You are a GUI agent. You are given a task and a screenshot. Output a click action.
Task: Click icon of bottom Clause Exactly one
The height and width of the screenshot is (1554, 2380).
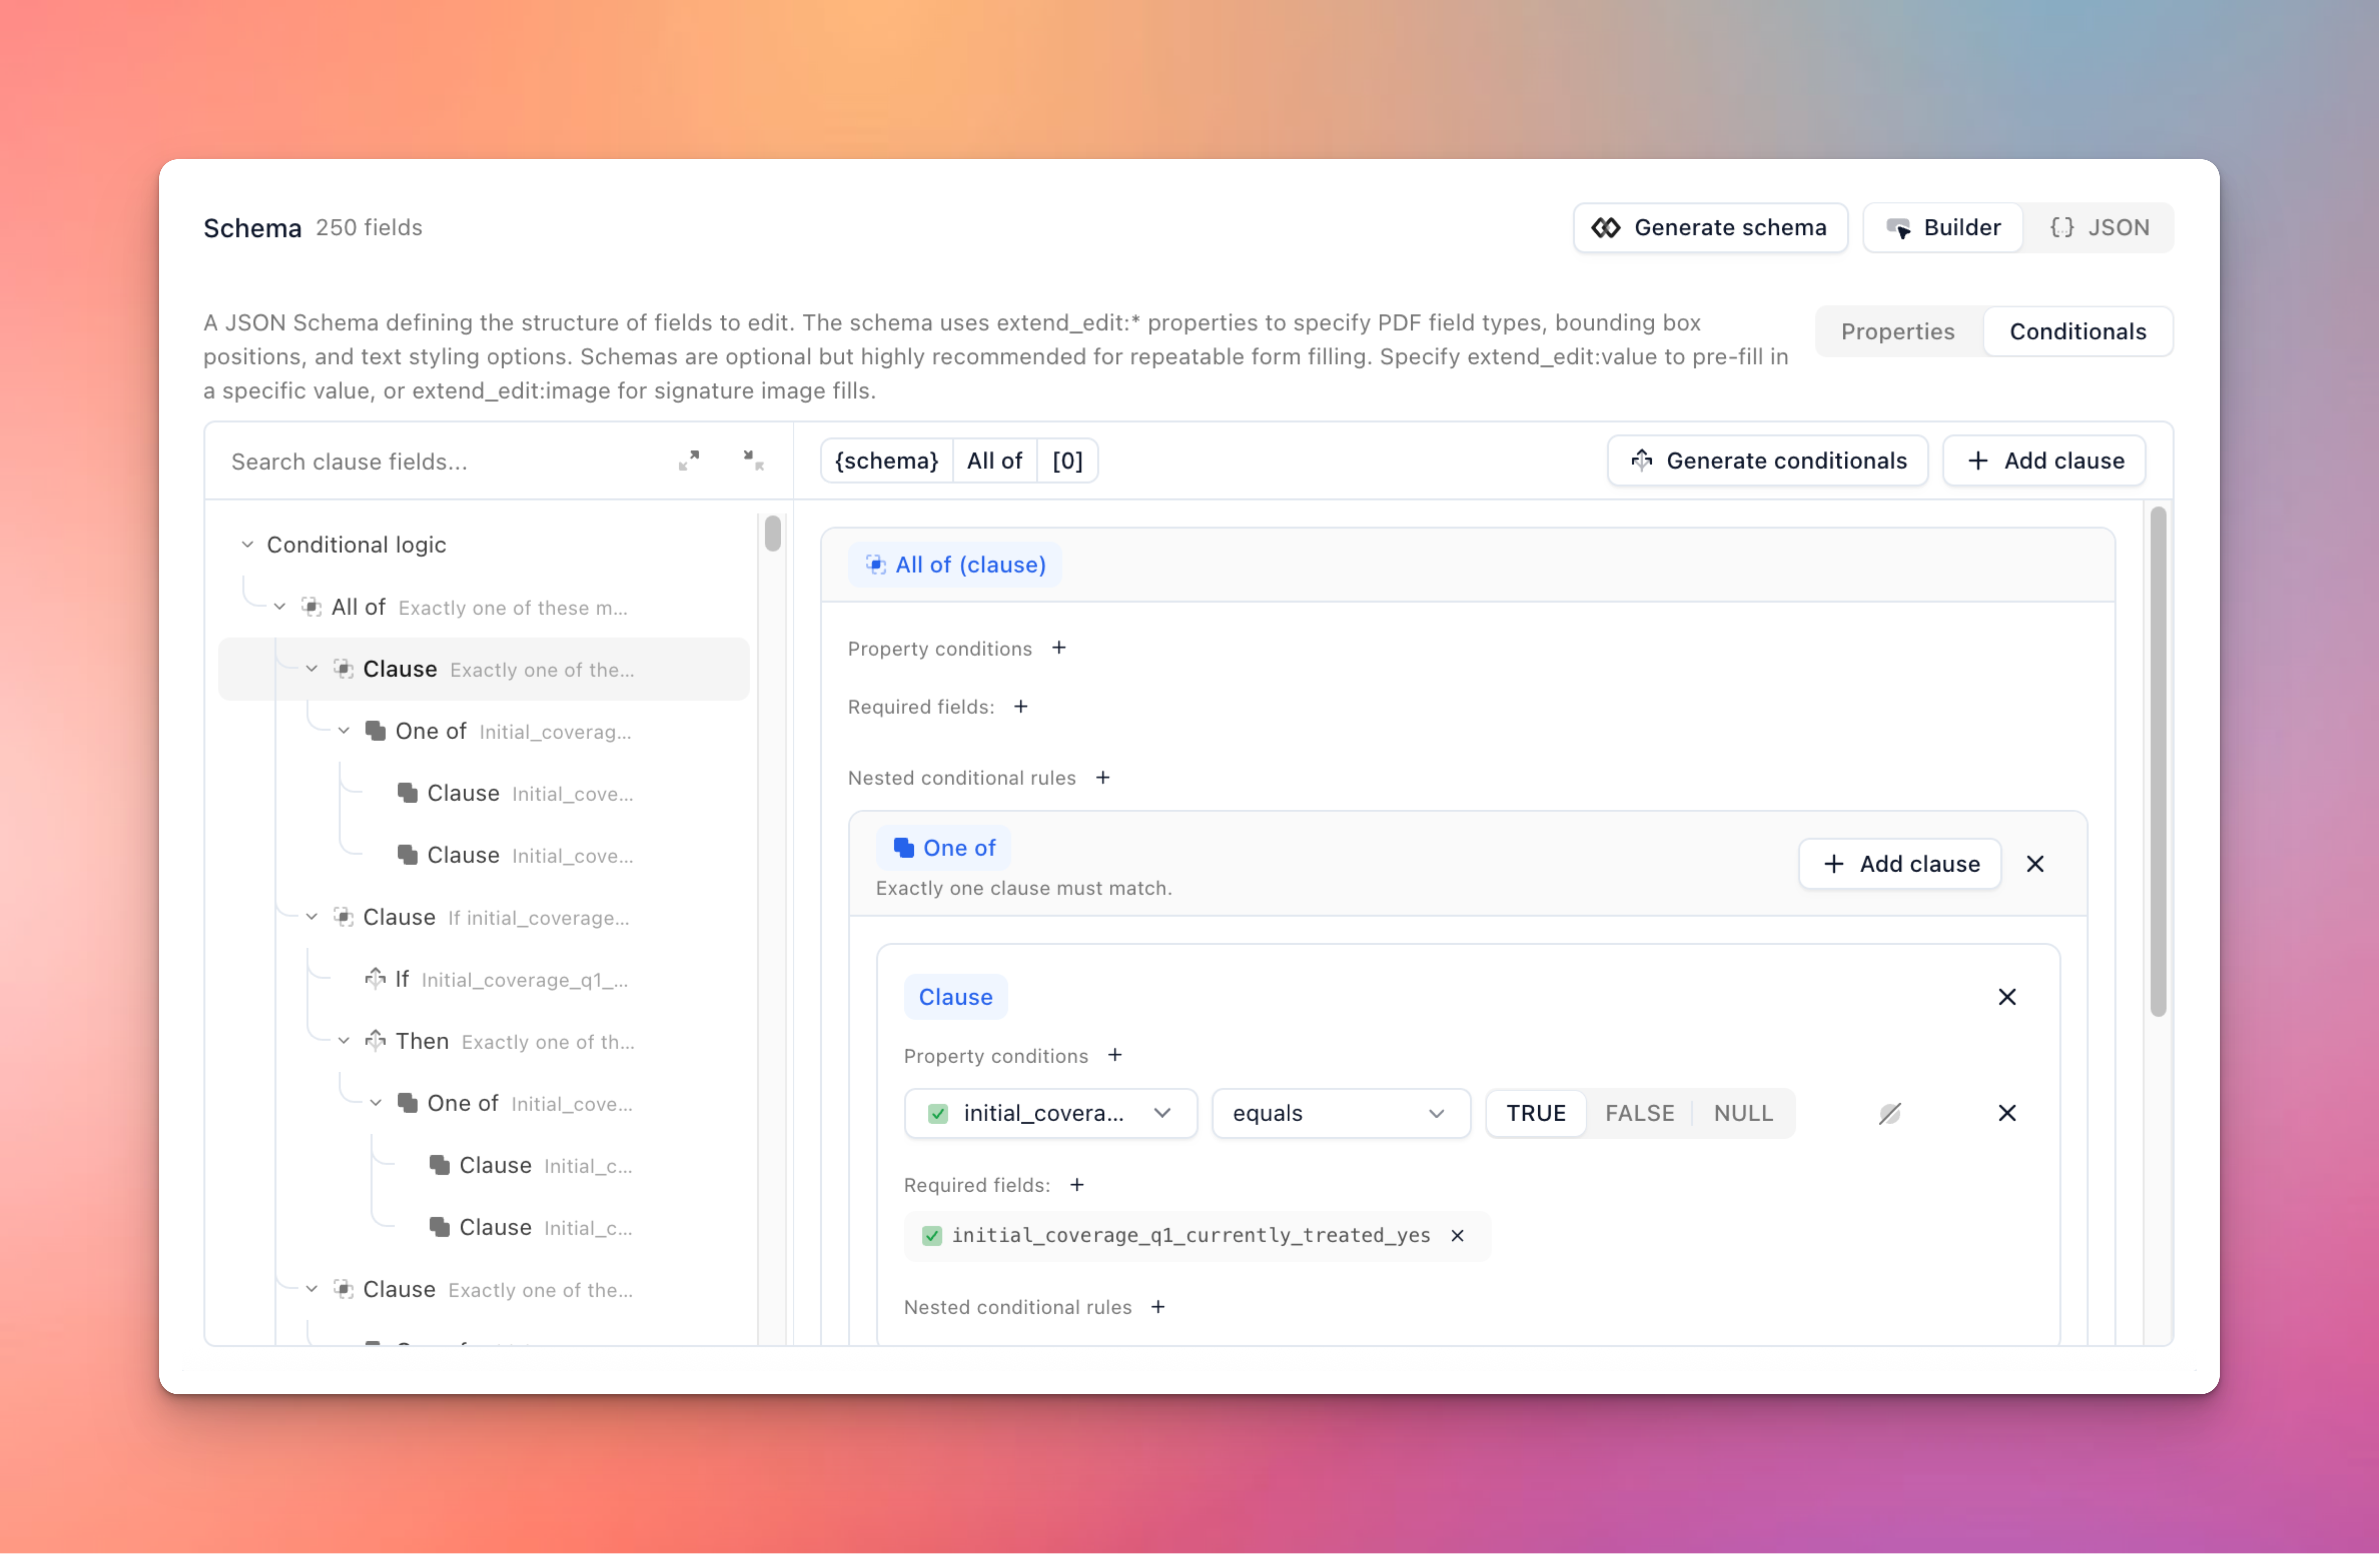point(343,1289)
